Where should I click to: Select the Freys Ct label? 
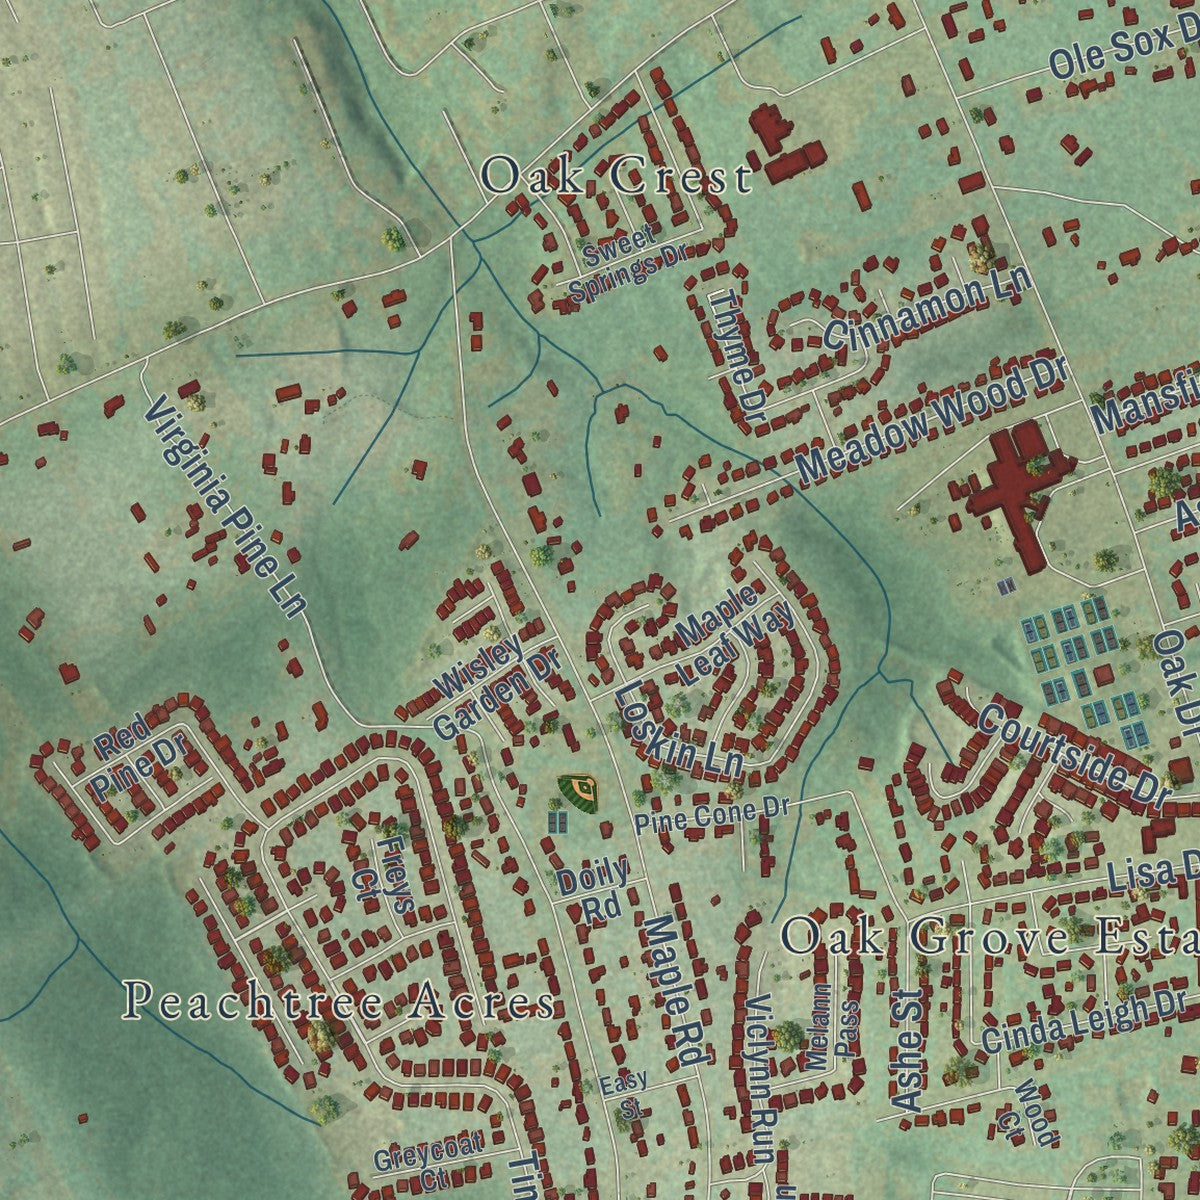pos(383,876)
